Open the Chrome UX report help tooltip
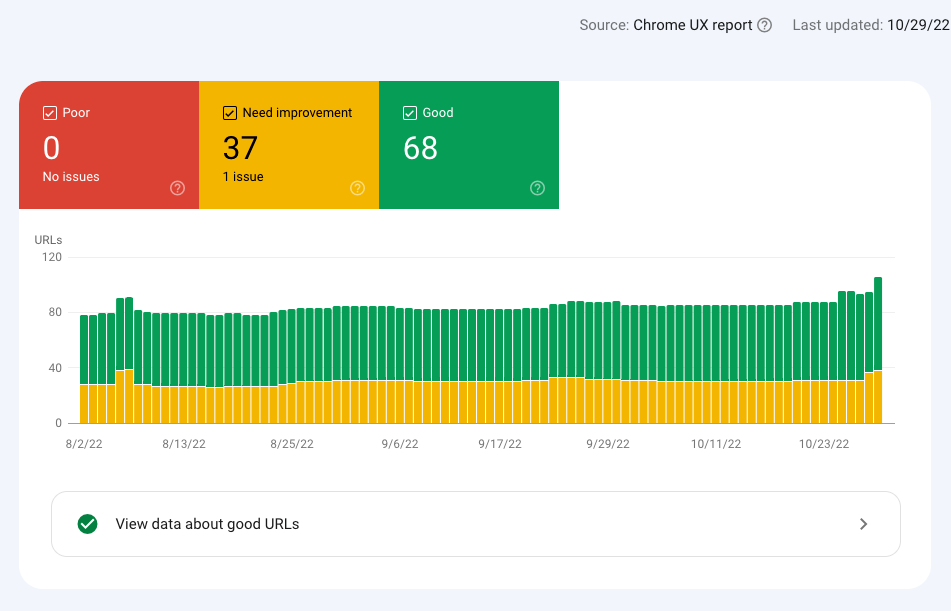Screen dimensions: 951x611 click(x=765, y=25)
